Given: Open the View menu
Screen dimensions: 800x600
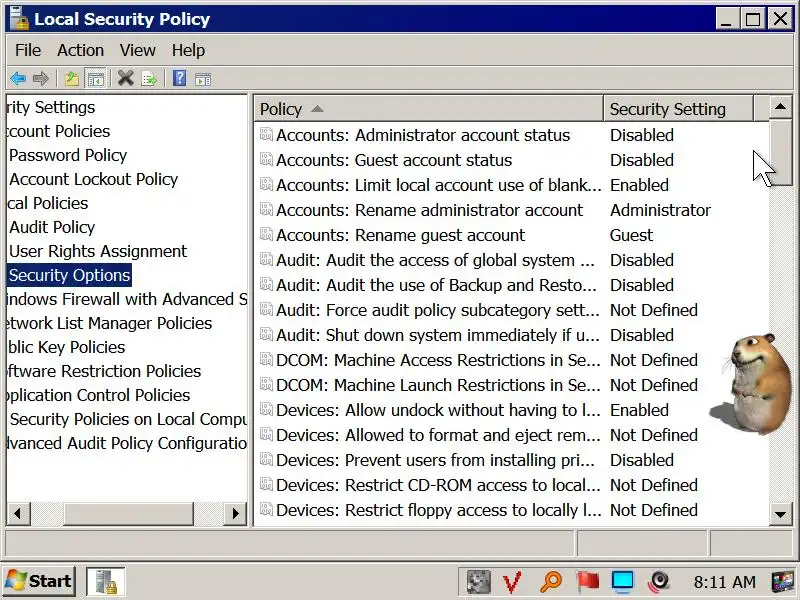Looking at the screenshot, I should pyautogui.click(x=138, y=50).
